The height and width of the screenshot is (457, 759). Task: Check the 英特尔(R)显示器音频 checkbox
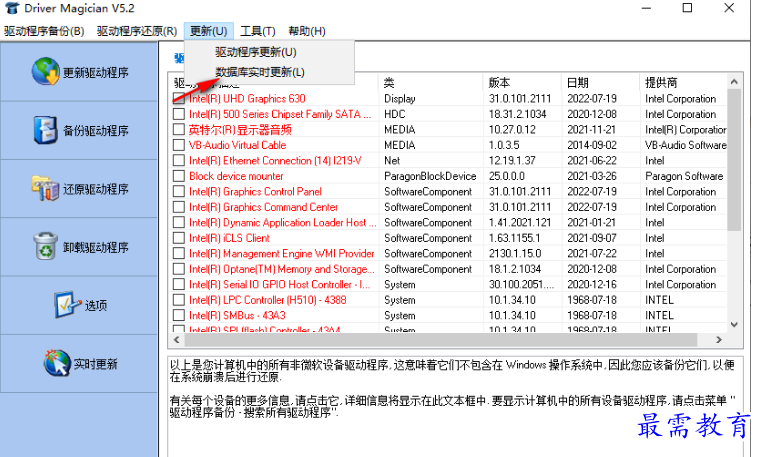(x=179, y=130)
